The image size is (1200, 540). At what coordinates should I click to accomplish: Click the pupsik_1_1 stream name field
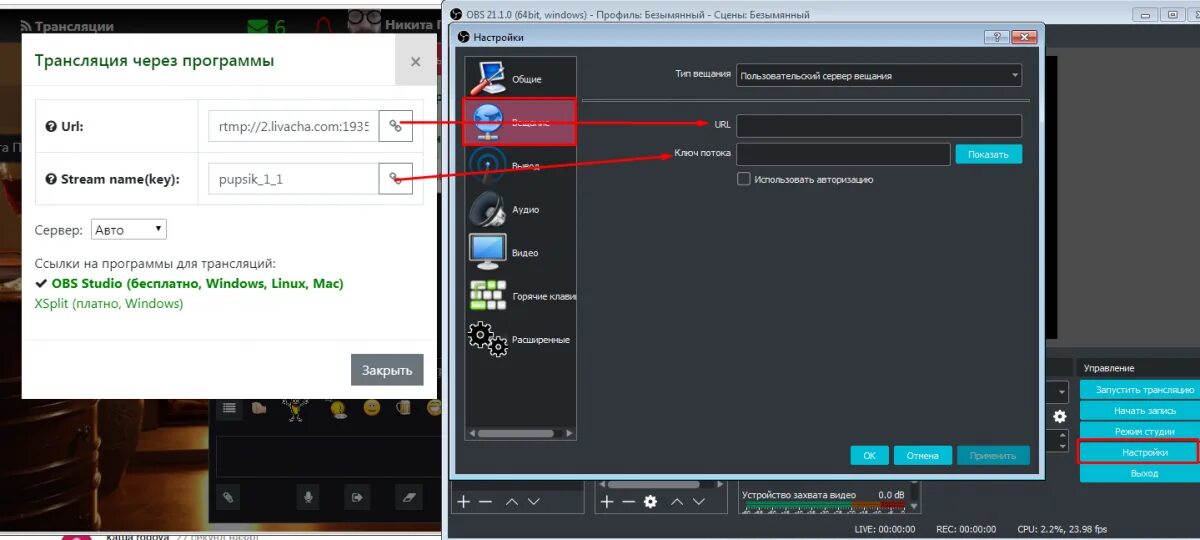[294, 179]
